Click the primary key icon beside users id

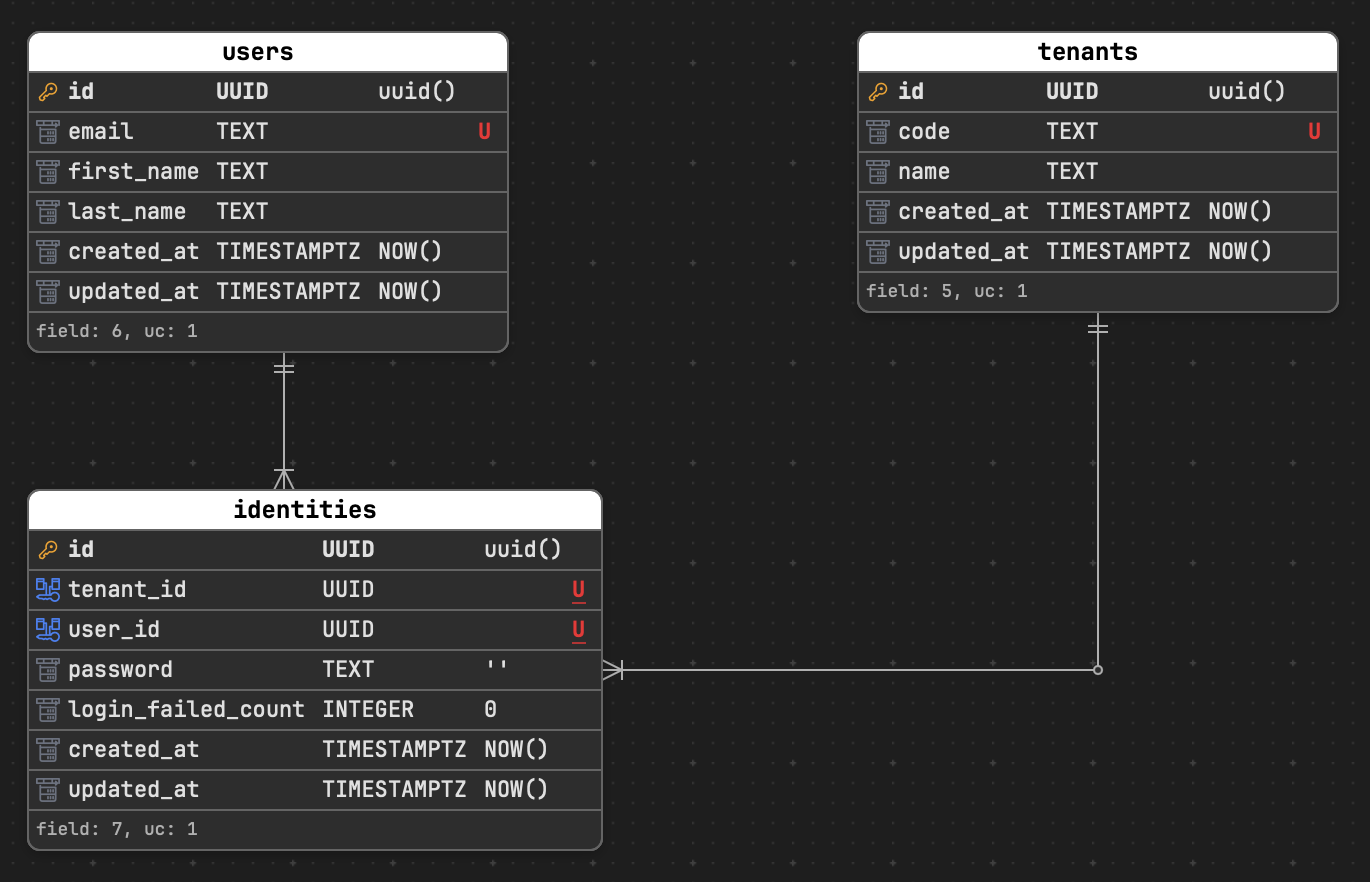pos(47,91)
